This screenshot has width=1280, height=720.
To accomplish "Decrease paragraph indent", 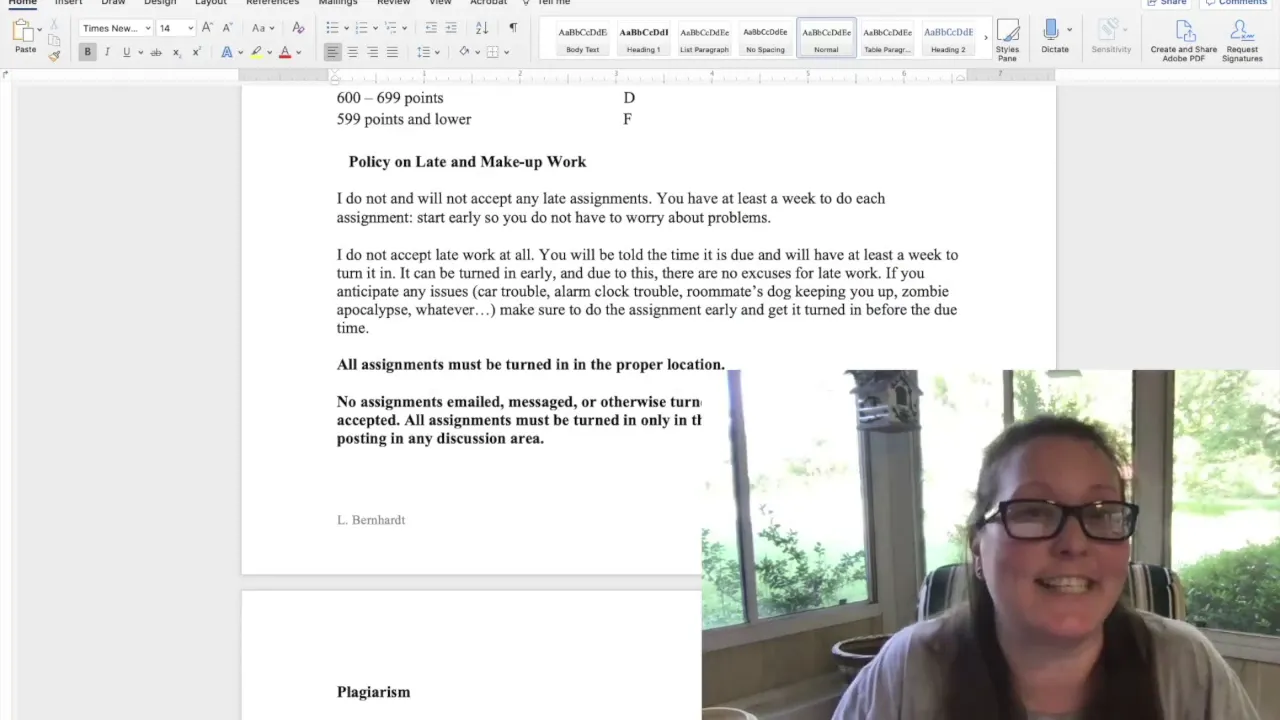I will click(431, 28).
